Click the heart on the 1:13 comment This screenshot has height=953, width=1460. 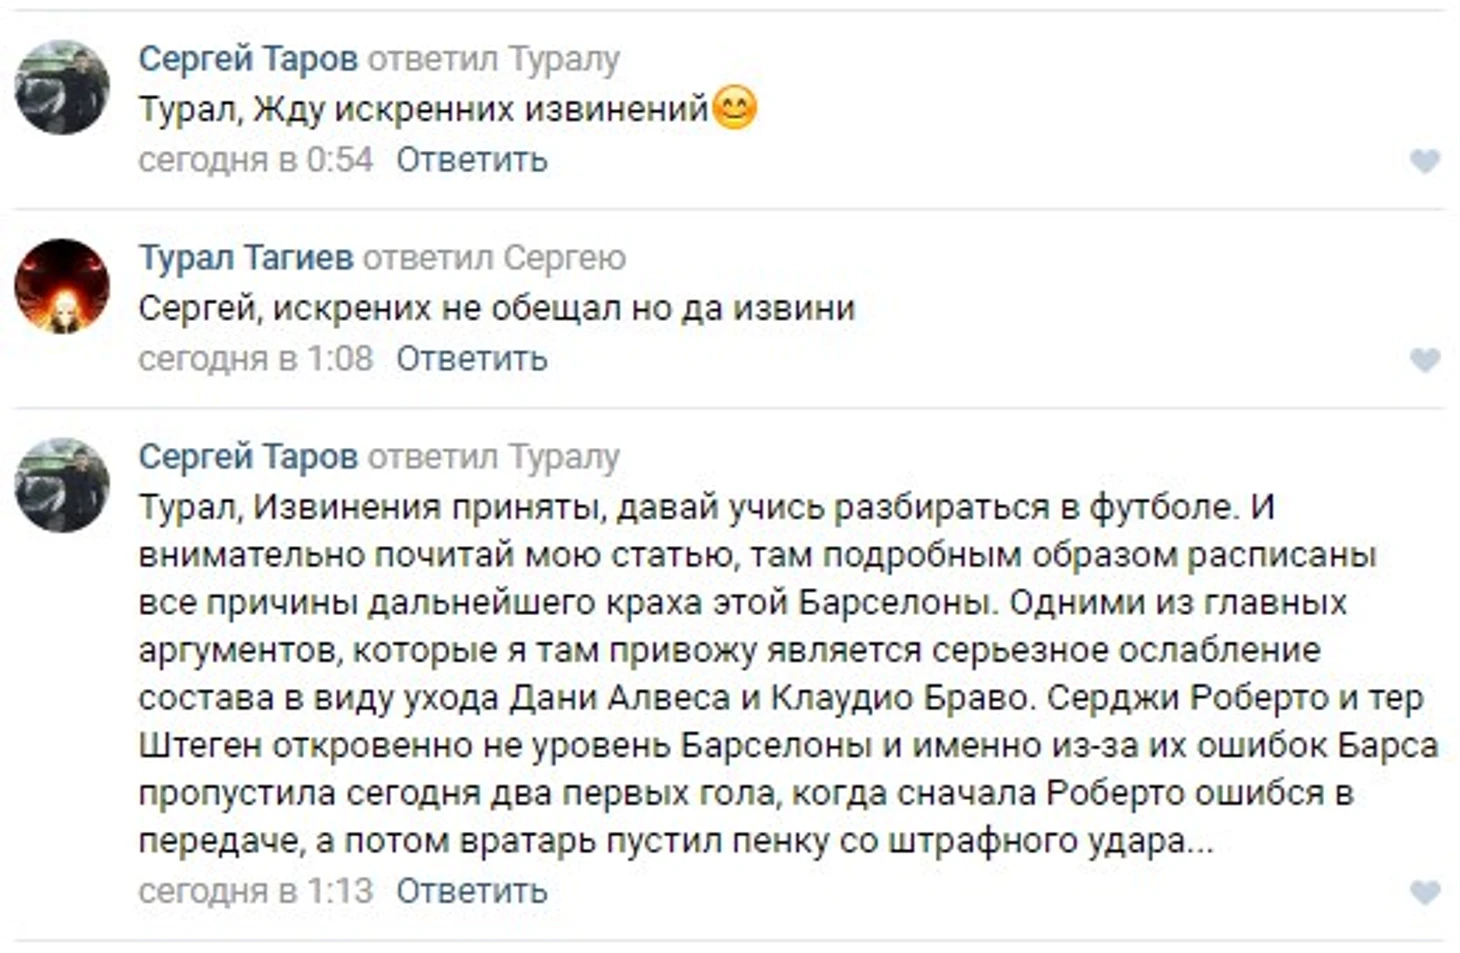click(x=1424, y=891)
